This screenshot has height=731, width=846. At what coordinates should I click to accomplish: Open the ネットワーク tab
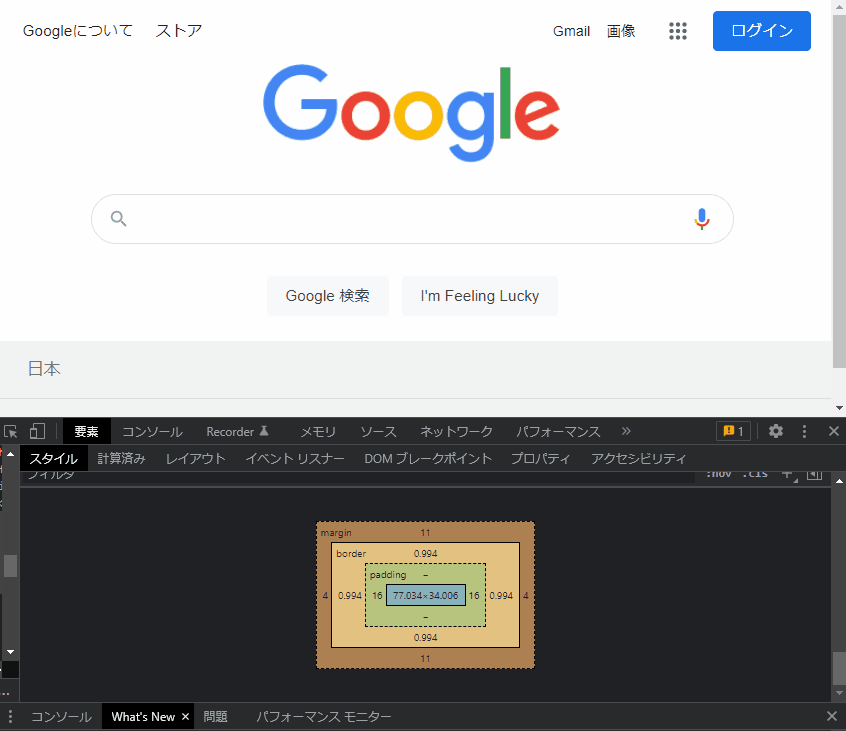456,432
